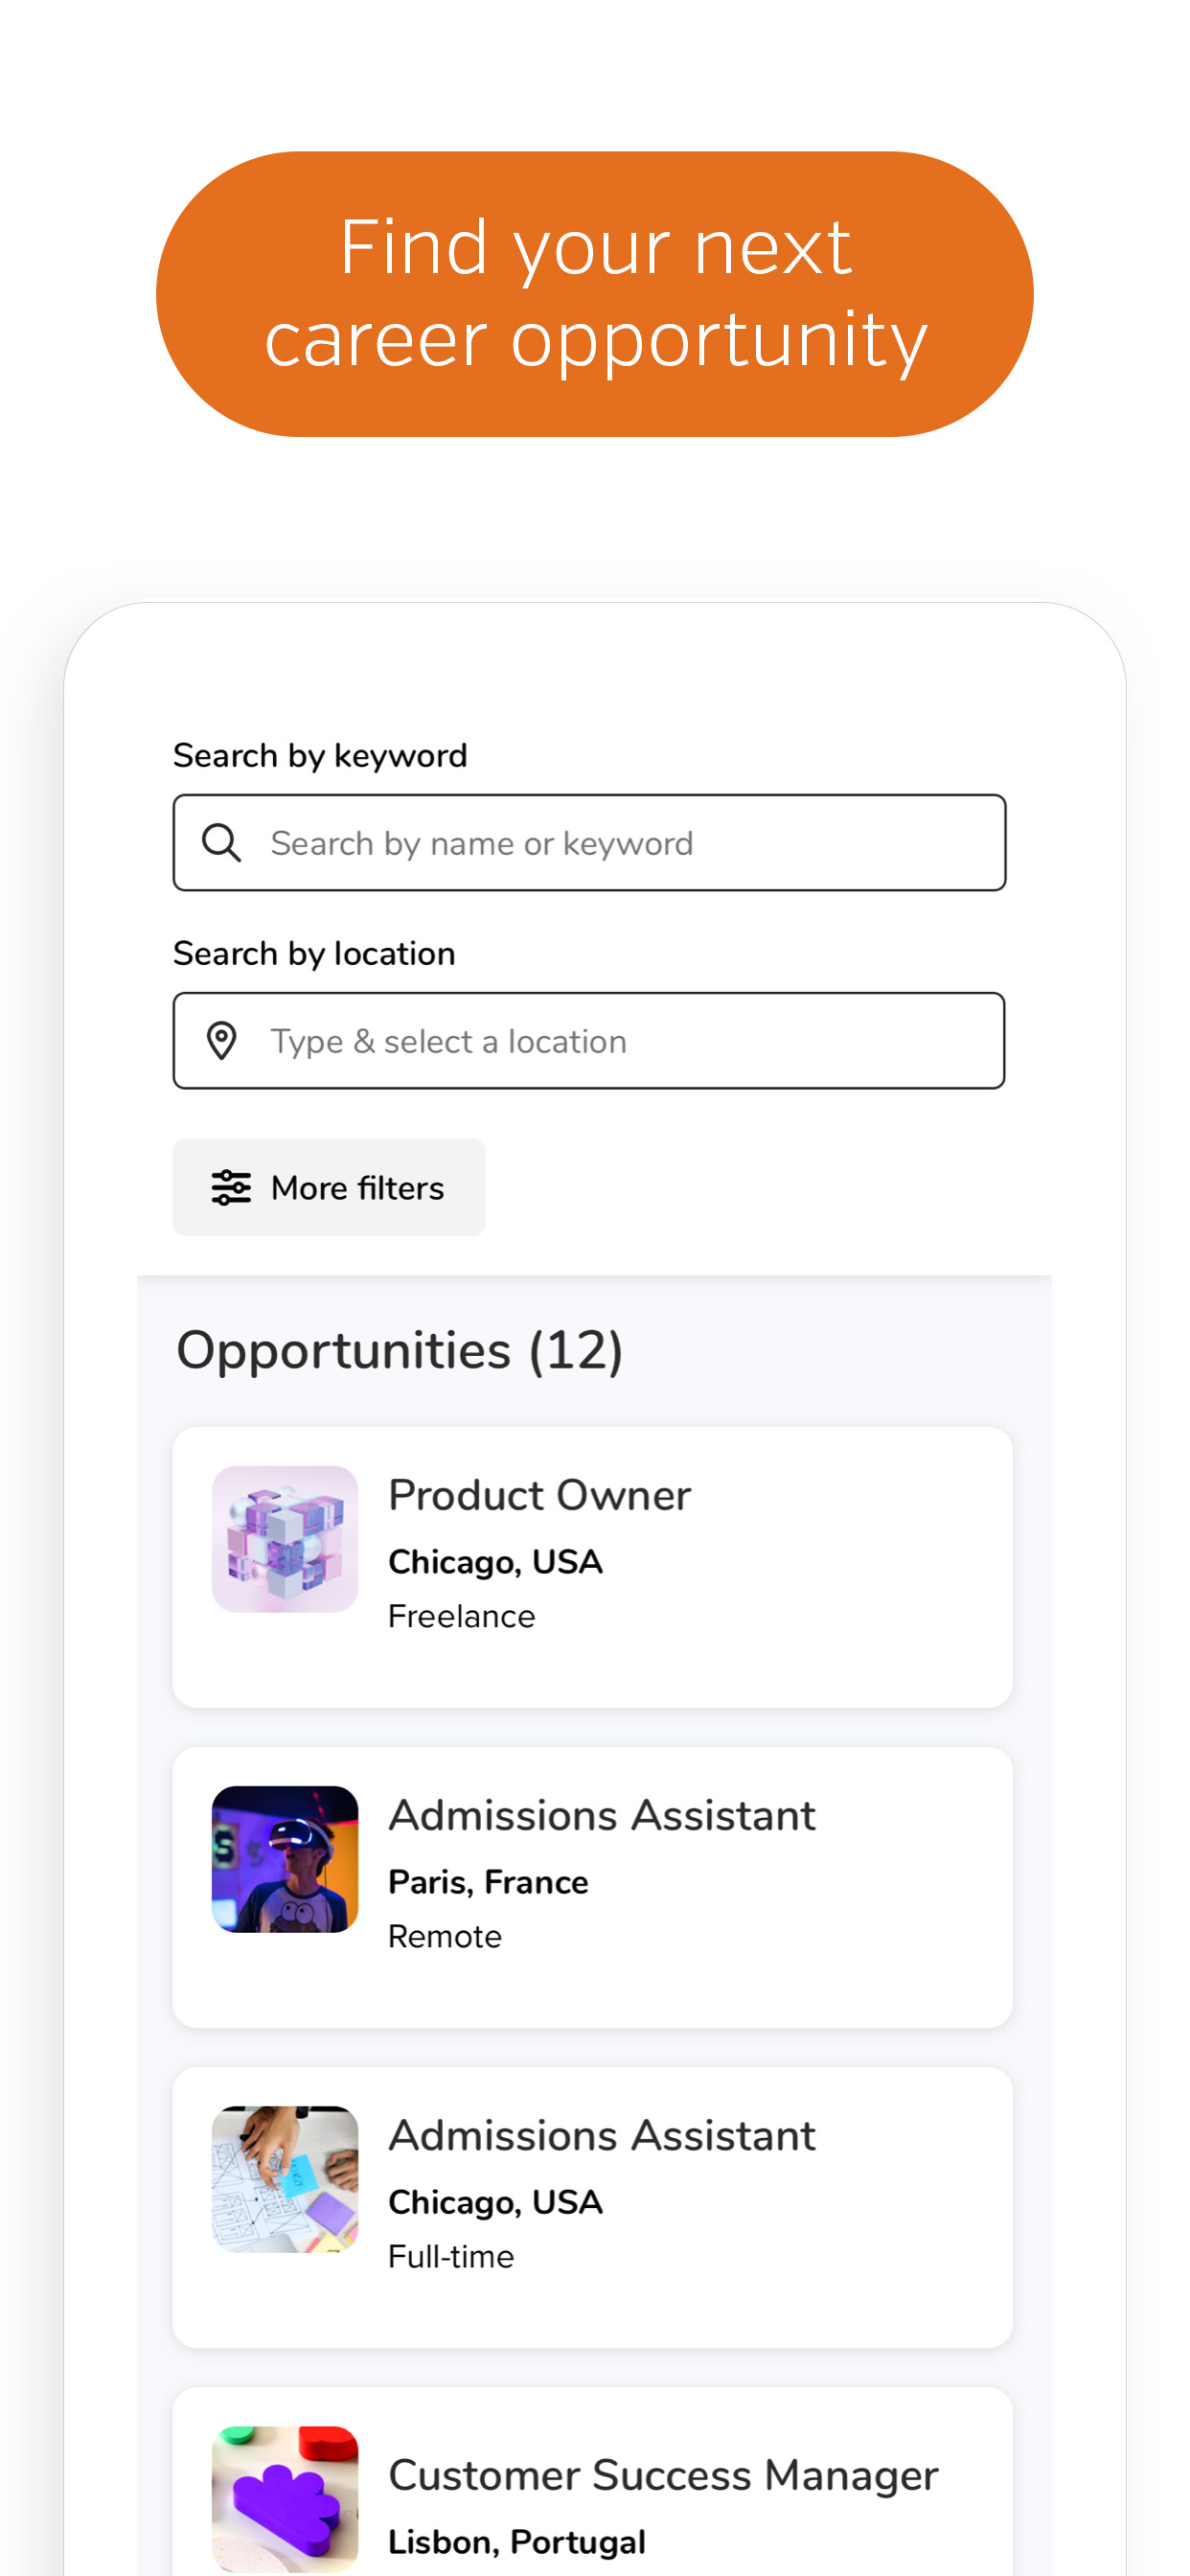Click the sliders icon in More filters

[x=231, y=1187]
